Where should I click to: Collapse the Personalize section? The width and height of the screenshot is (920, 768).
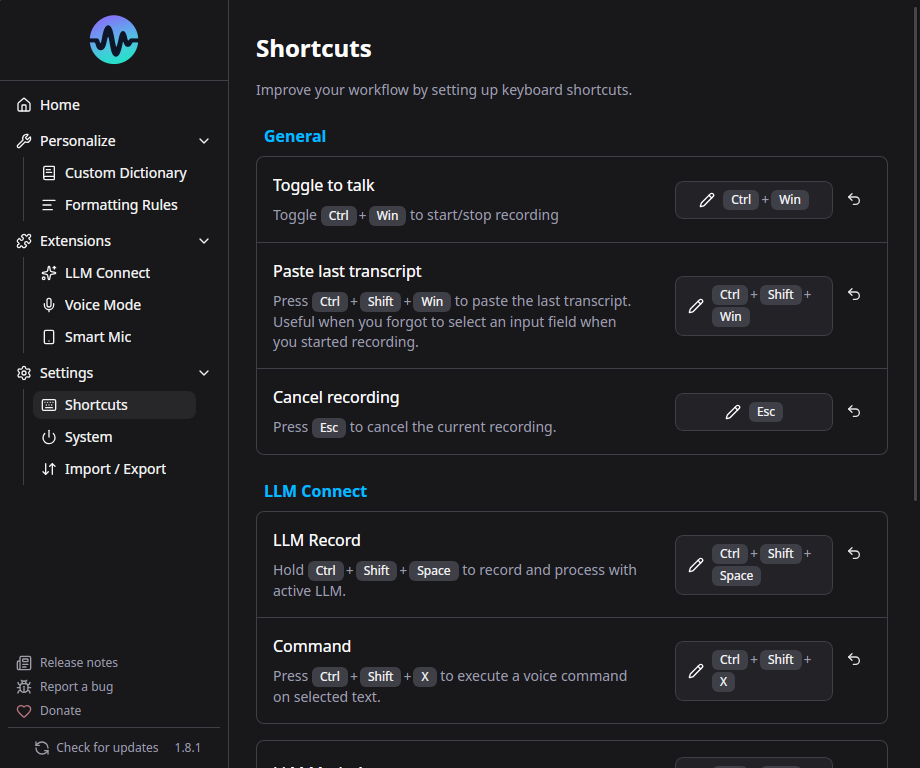[204, 140]
